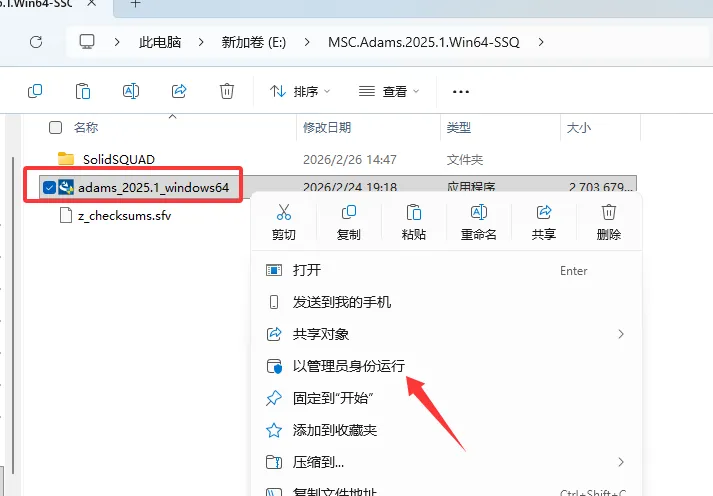Click the Paste icon in the toolbar

click(83, 91)
